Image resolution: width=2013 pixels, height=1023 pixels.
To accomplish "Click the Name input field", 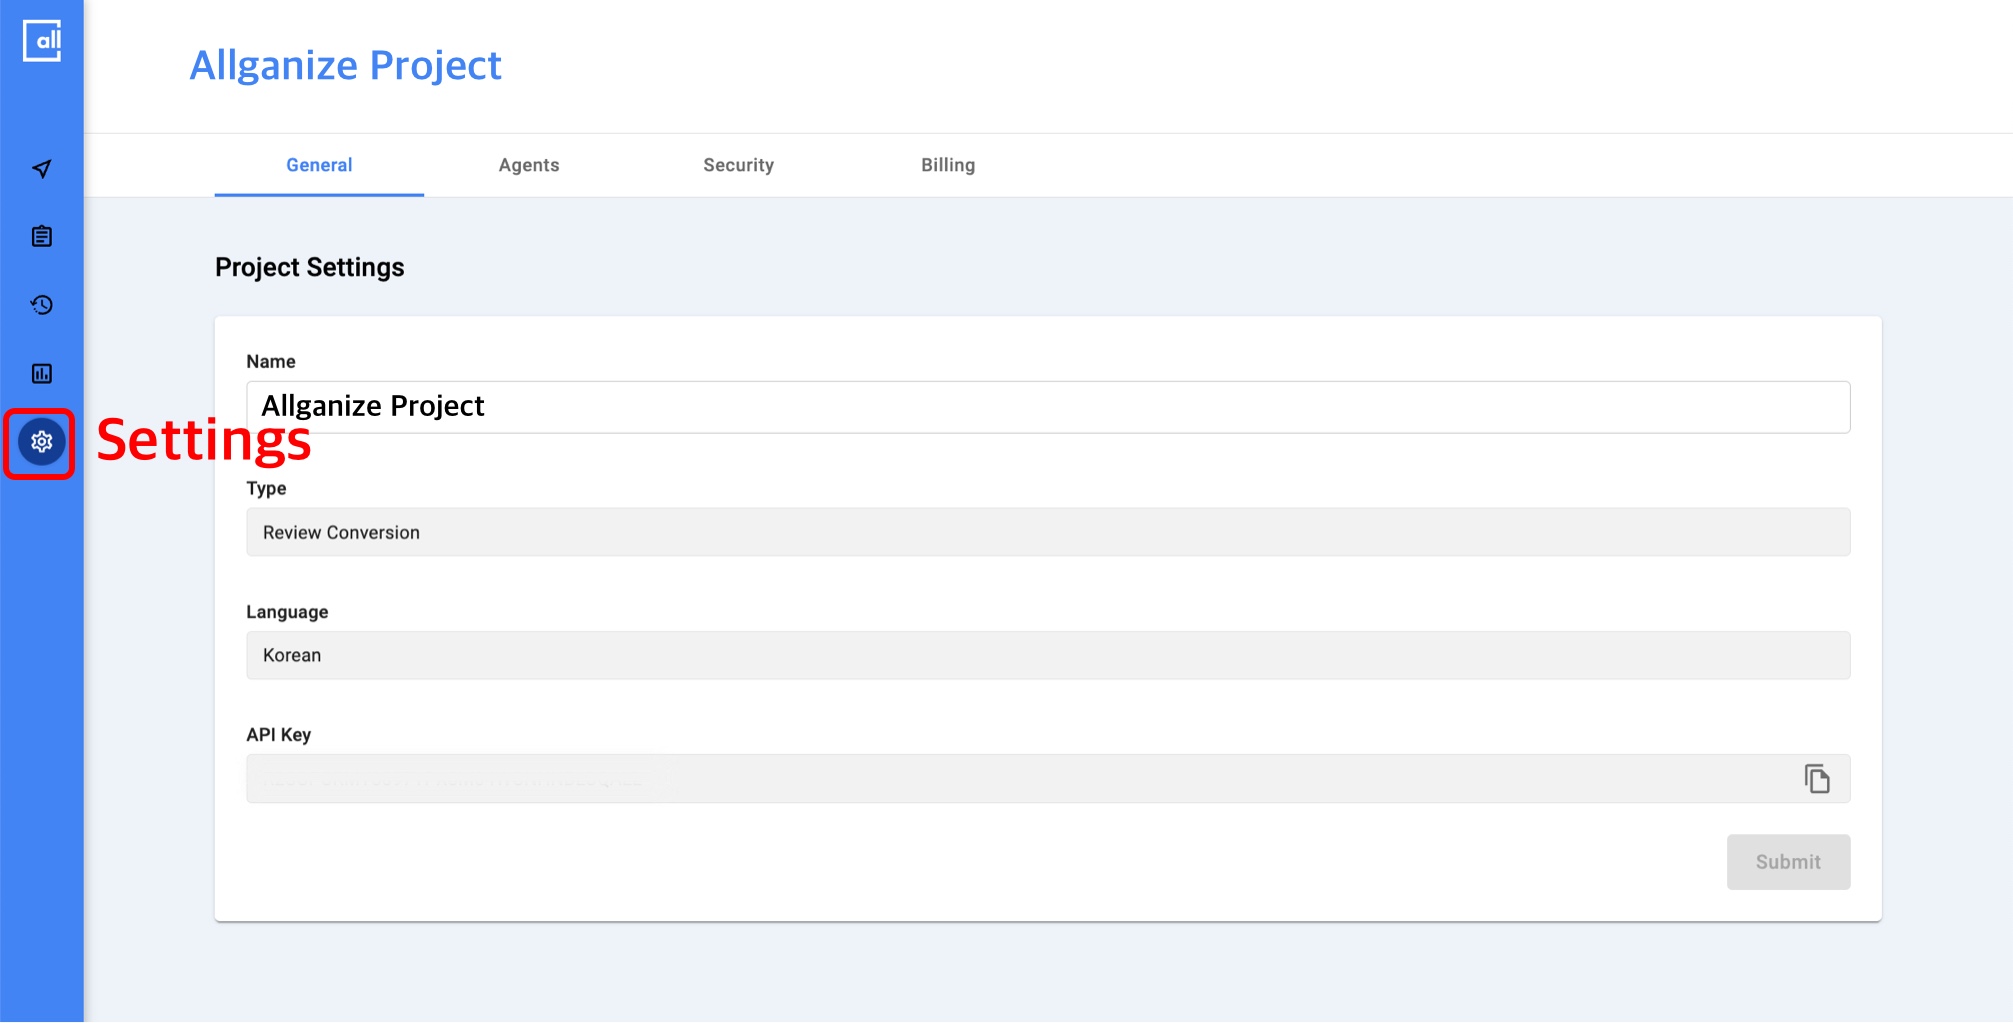I will (1047, 407).
